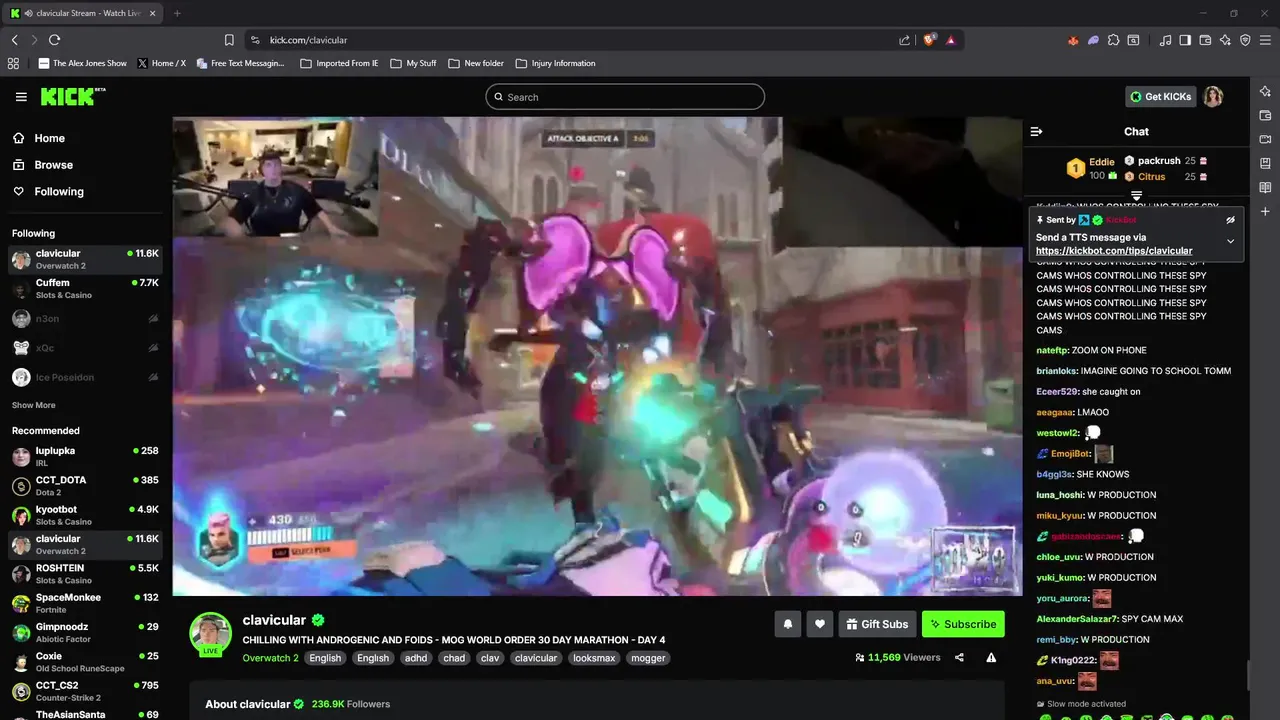Screen dimensions: 1280x720
Task: Click the mogger tag
Action: [648, 658]
